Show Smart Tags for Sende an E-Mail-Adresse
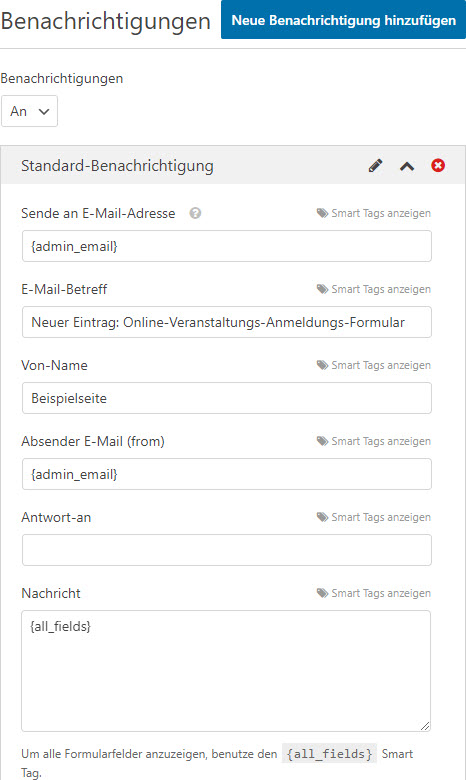The height and width of the screenshot is (780, 466). [x=373, y=213]
